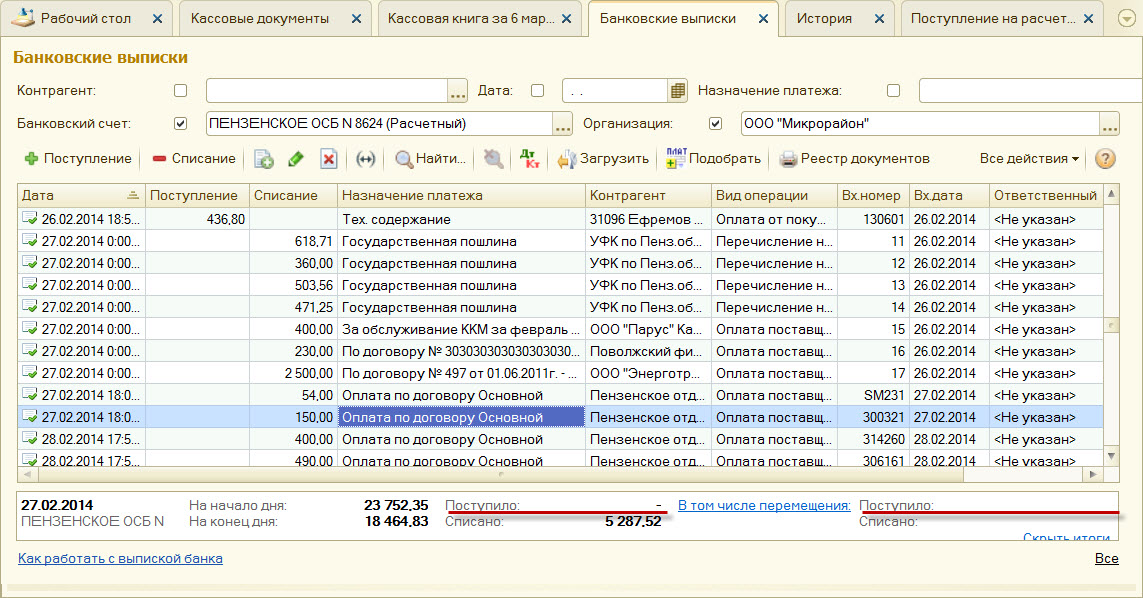
Task: Click the copy document icon in toolbar
Action: [x=264, y=159]
